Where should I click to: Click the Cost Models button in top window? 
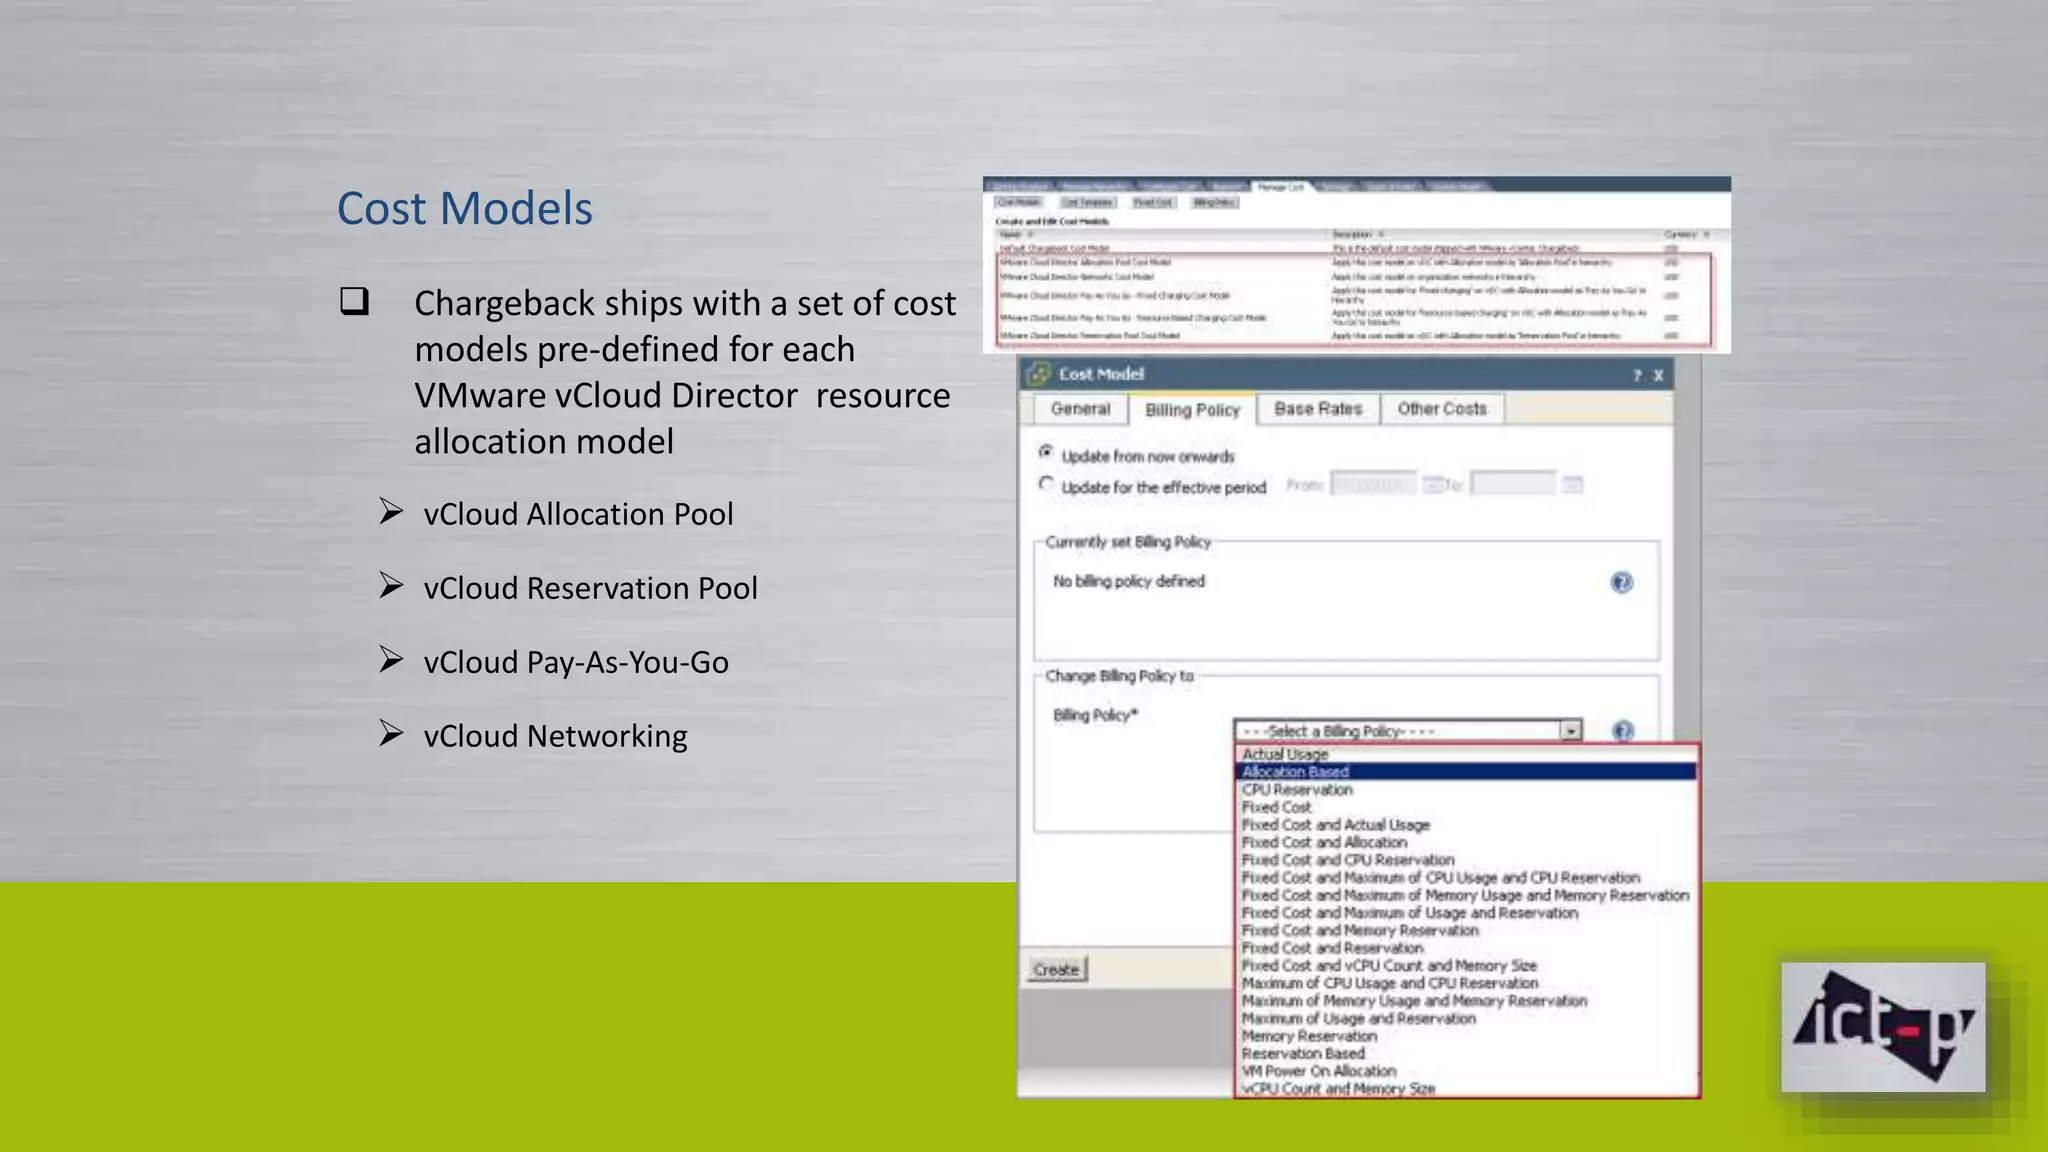point(1019,202)
